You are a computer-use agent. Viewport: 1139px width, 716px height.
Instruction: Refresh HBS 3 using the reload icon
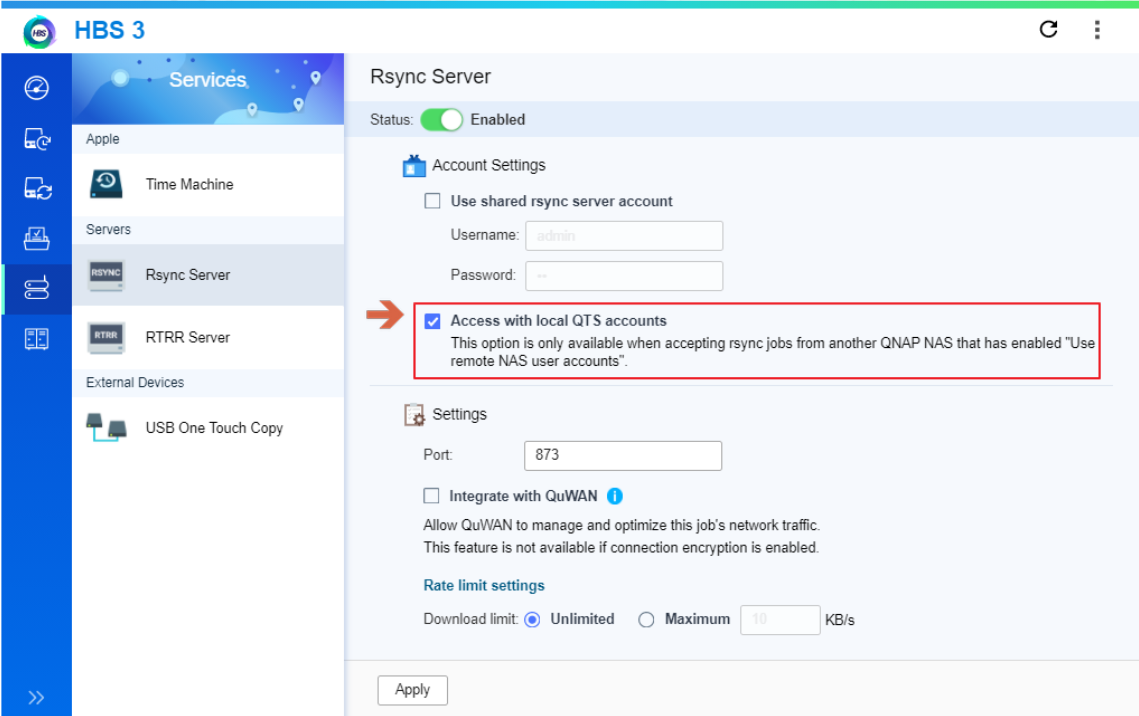coord(1048,30)
